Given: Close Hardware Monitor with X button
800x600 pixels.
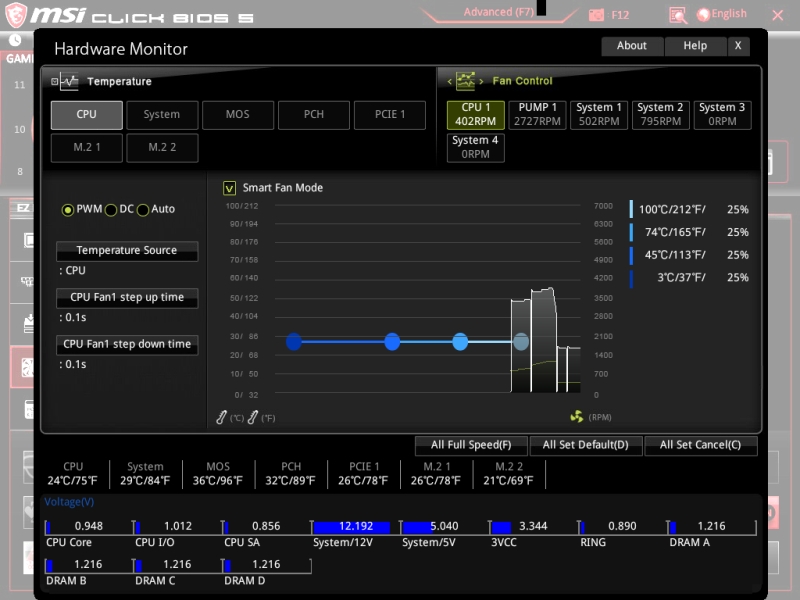Looking at the screenshot, I should (x=738, y=46).
